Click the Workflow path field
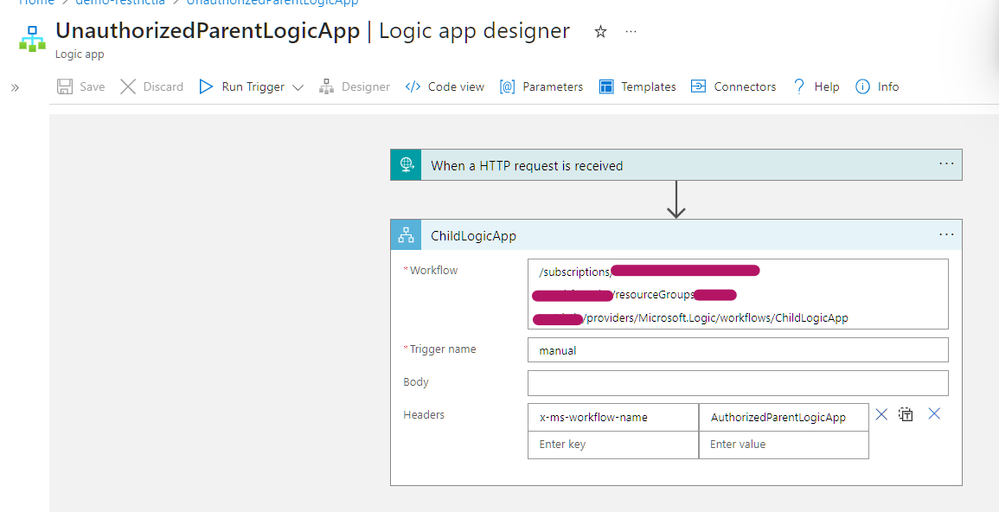Viewport: 999px width, 512px height. (738, 294)
